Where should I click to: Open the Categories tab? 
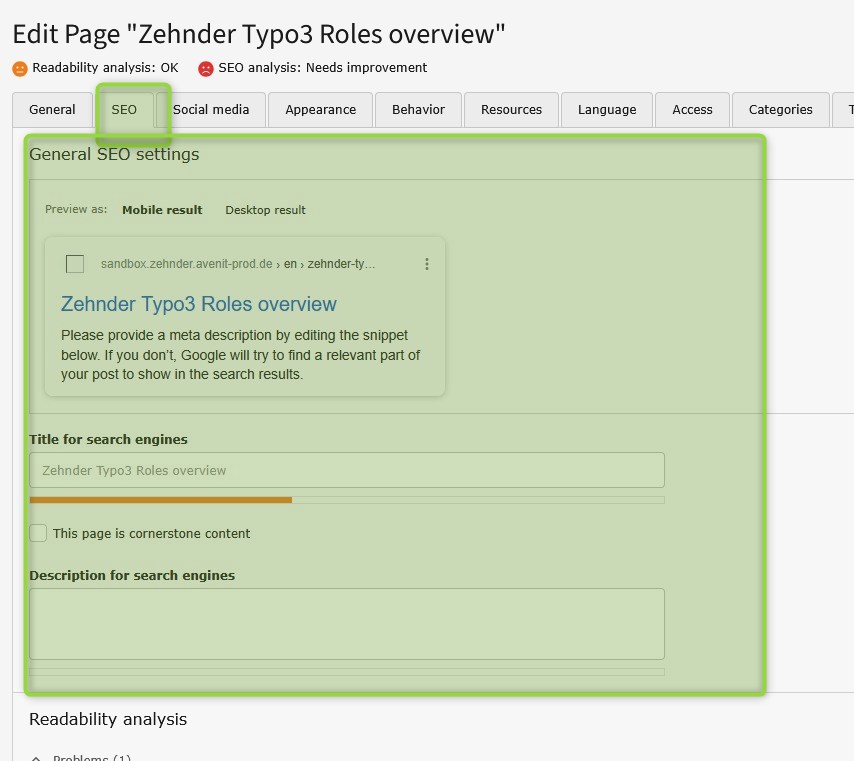[781, 110]
